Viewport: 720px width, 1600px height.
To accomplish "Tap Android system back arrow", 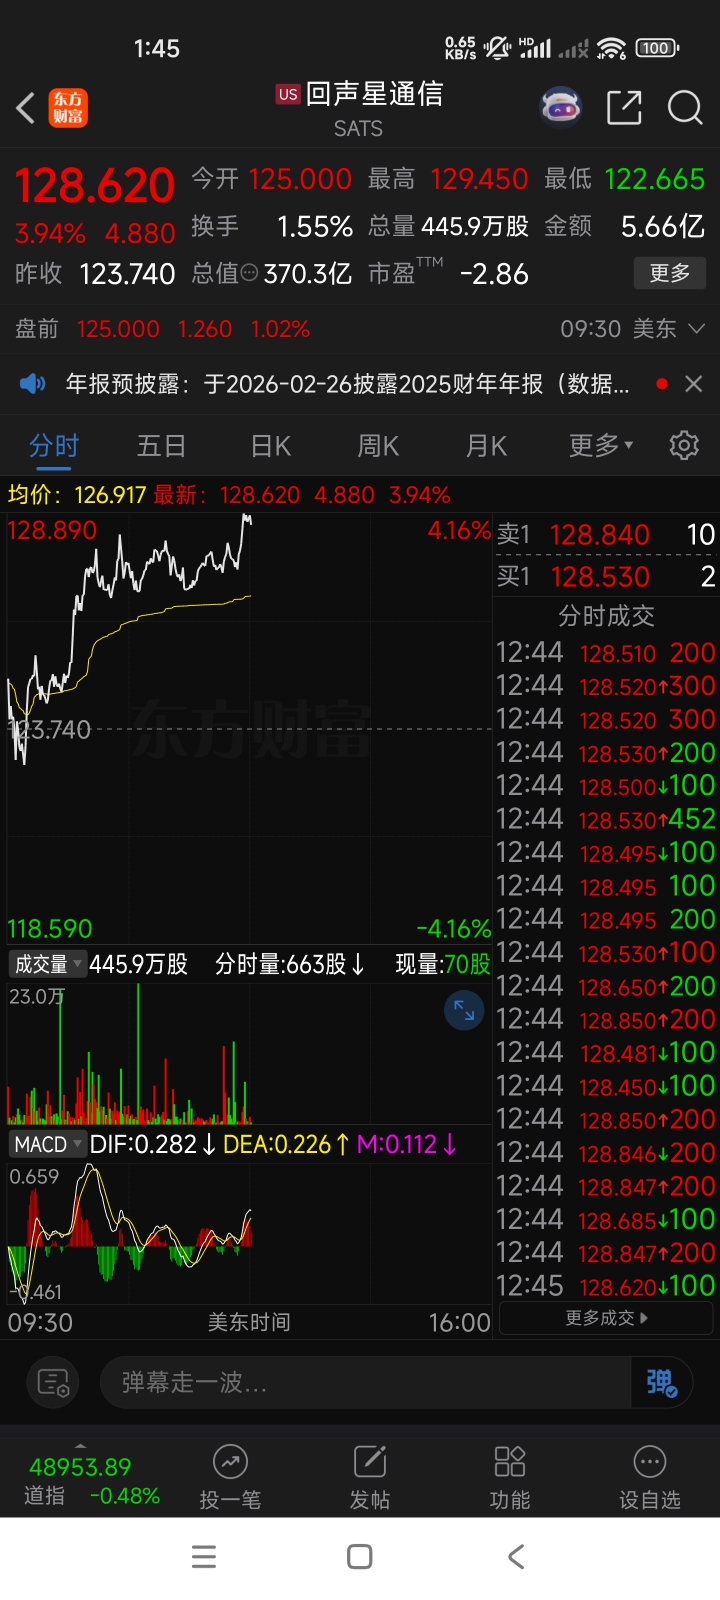I will (x=516, y=1557).
